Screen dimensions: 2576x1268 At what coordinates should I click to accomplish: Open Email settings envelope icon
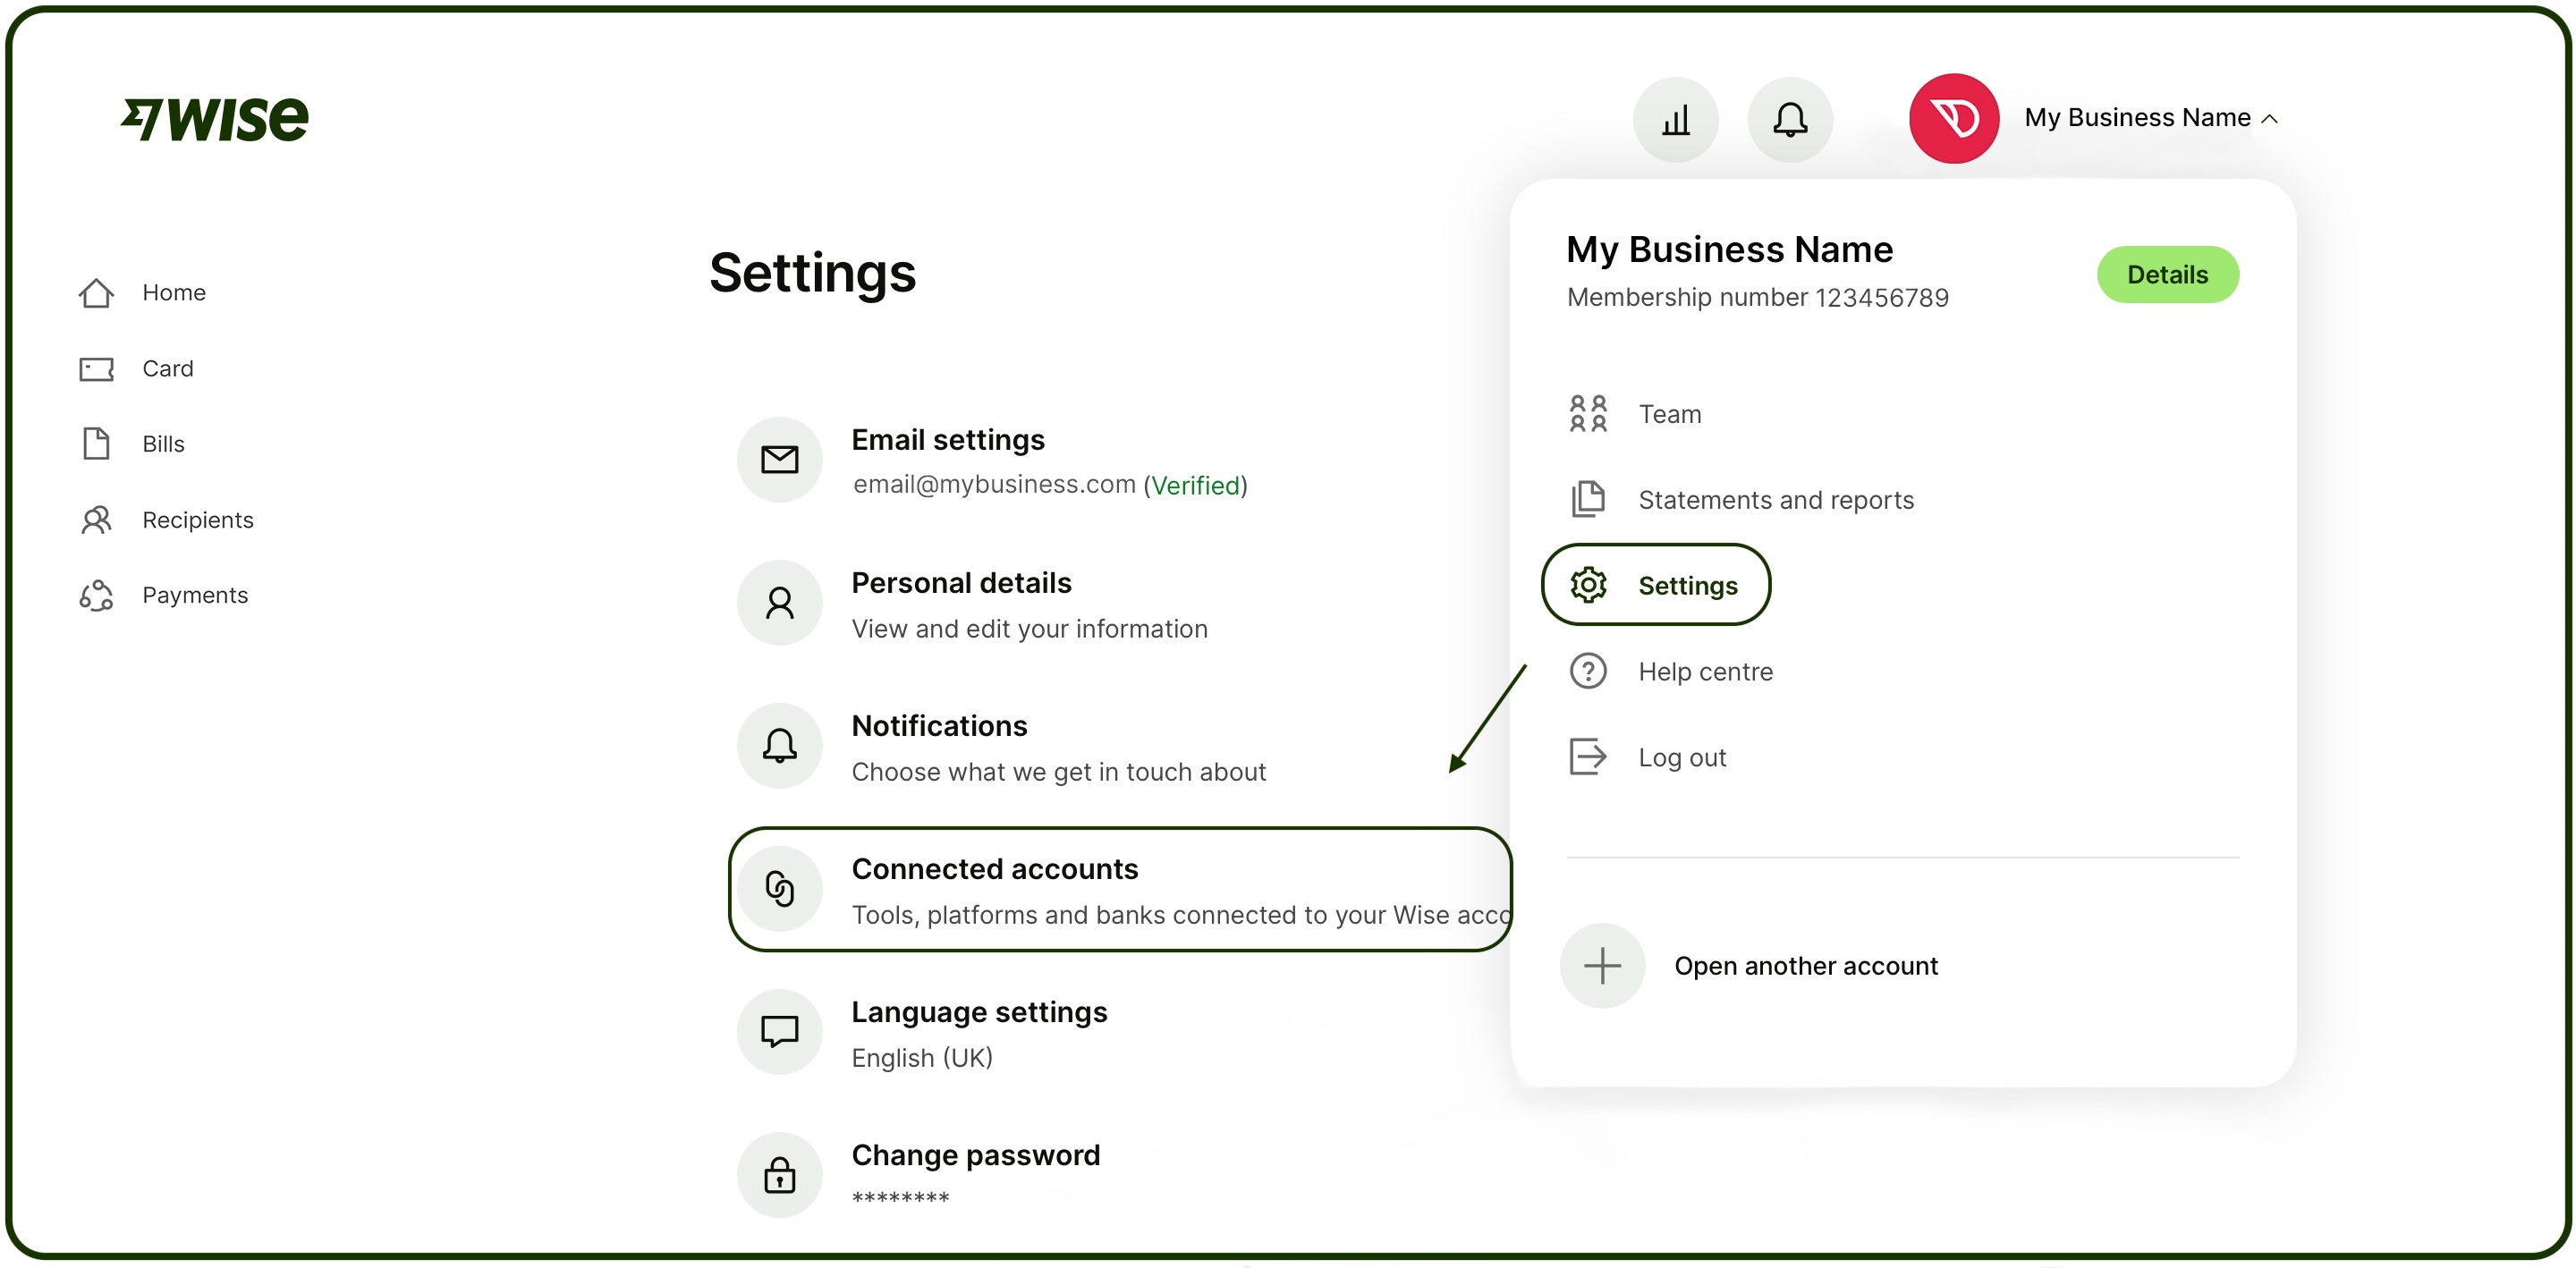tap(779, 459)
